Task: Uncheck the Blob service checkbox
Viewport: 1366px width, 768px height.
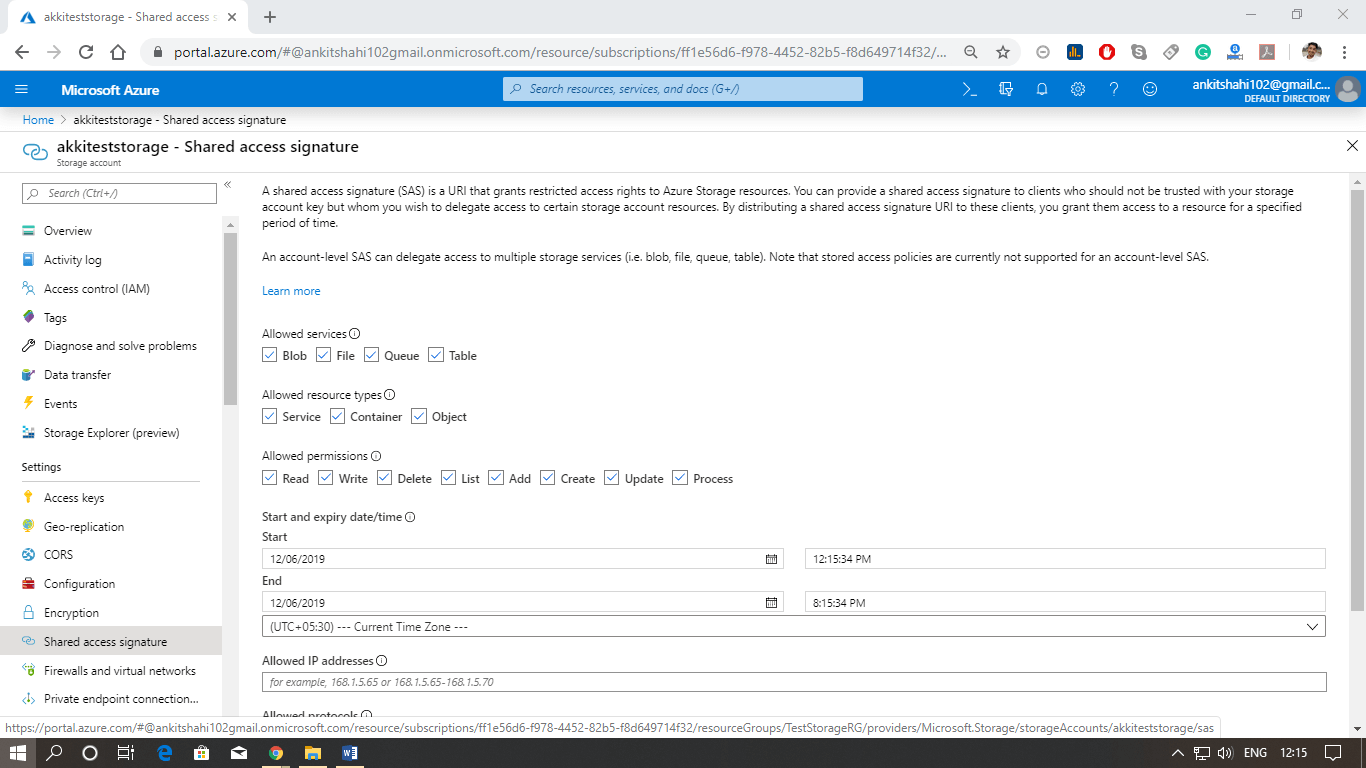Action: coord(270,355)
